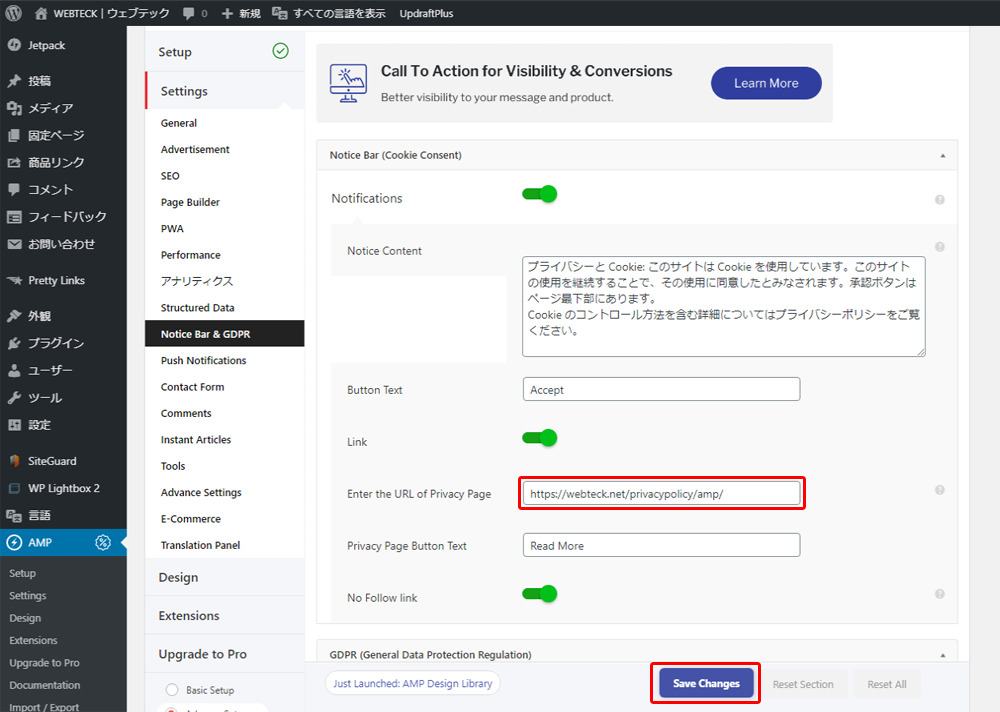Open the WEBTECK site home icon
This screenshot has width=1000, height=712.
41,13
